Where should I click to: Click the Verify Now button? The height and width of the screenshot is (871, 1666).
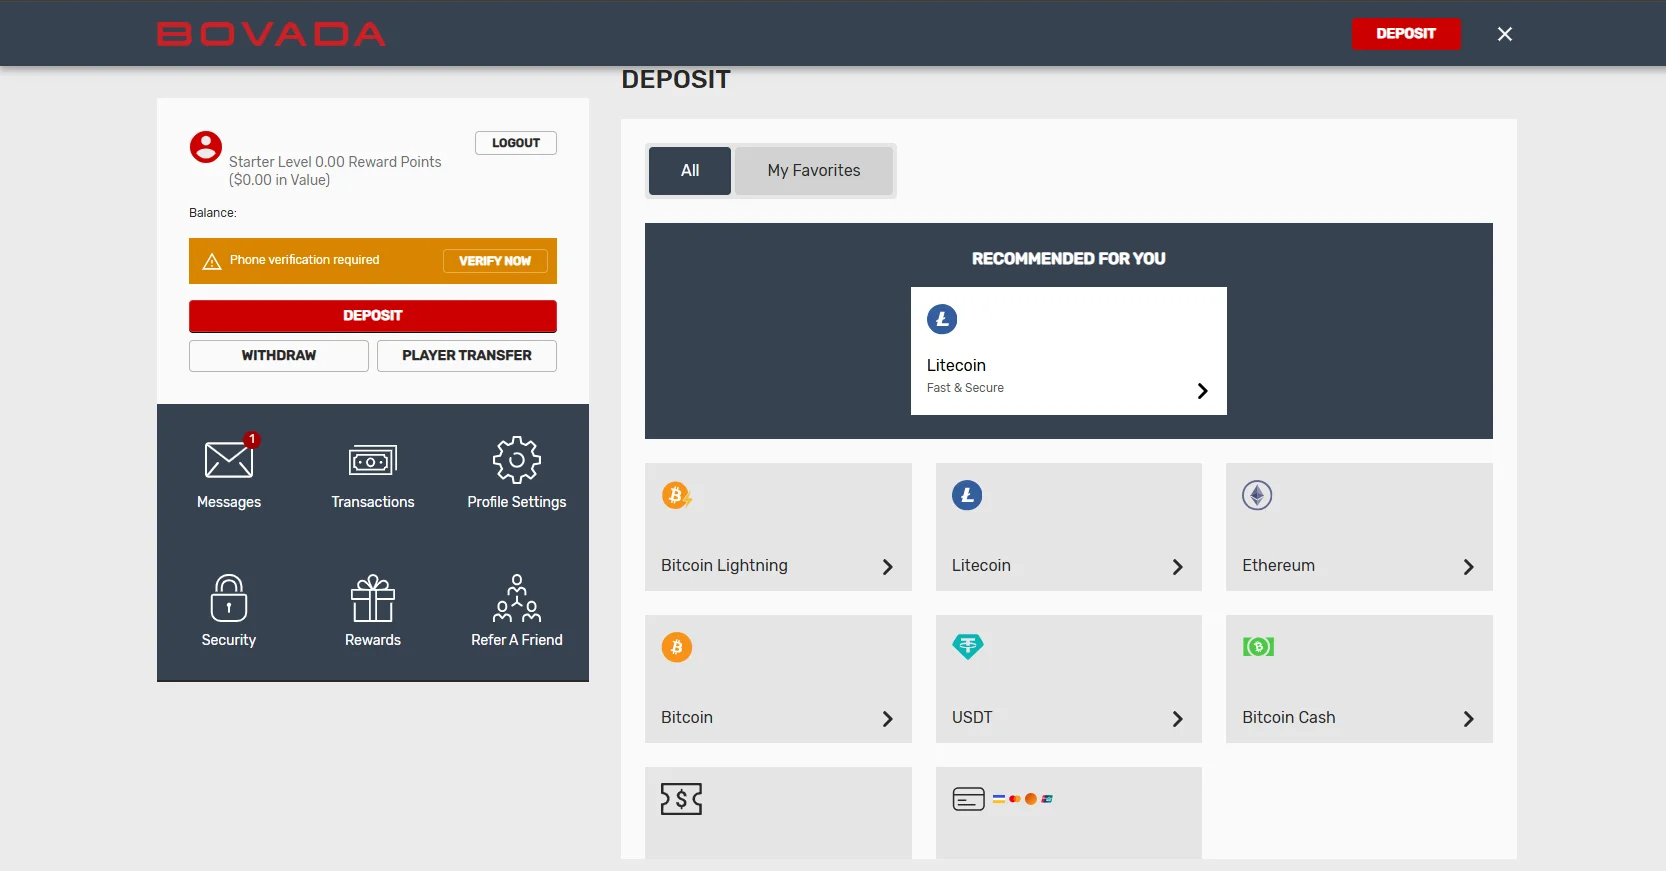point(495,261)
